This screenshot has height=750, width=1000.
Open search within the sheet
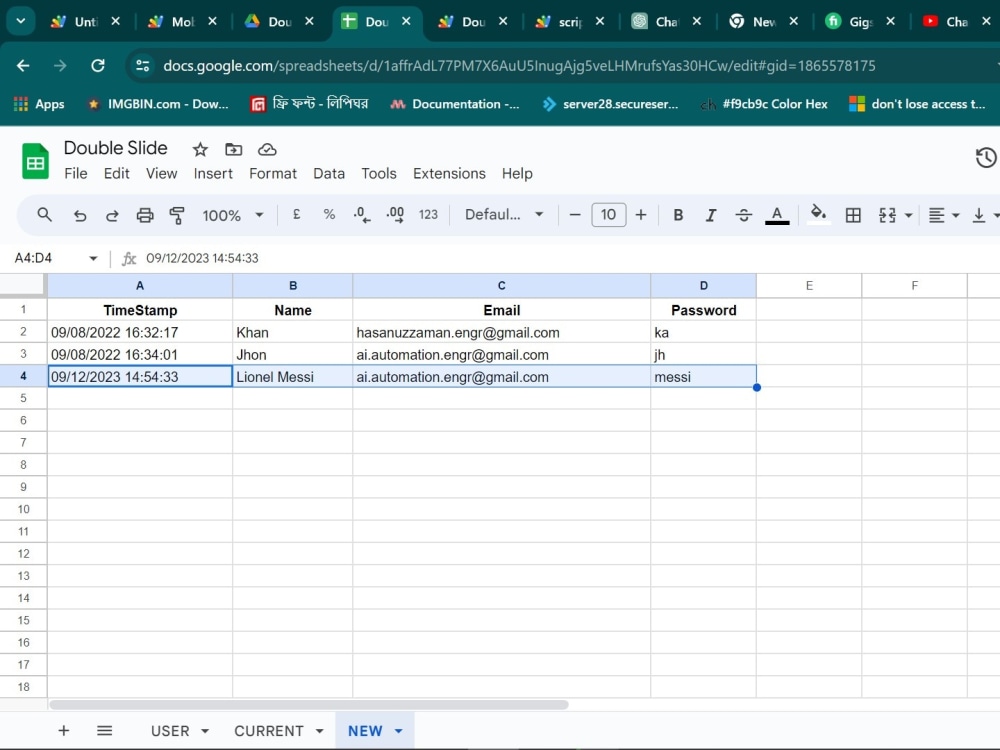pos(46,214)
